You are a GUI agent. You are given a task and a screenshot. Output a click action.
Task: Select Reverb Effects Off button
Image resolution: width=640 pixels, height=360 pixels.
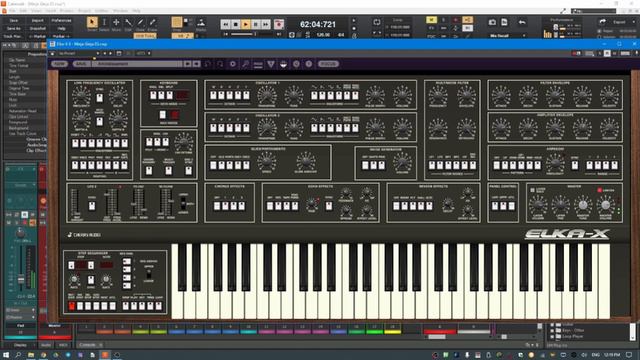(x=396, y=206)
